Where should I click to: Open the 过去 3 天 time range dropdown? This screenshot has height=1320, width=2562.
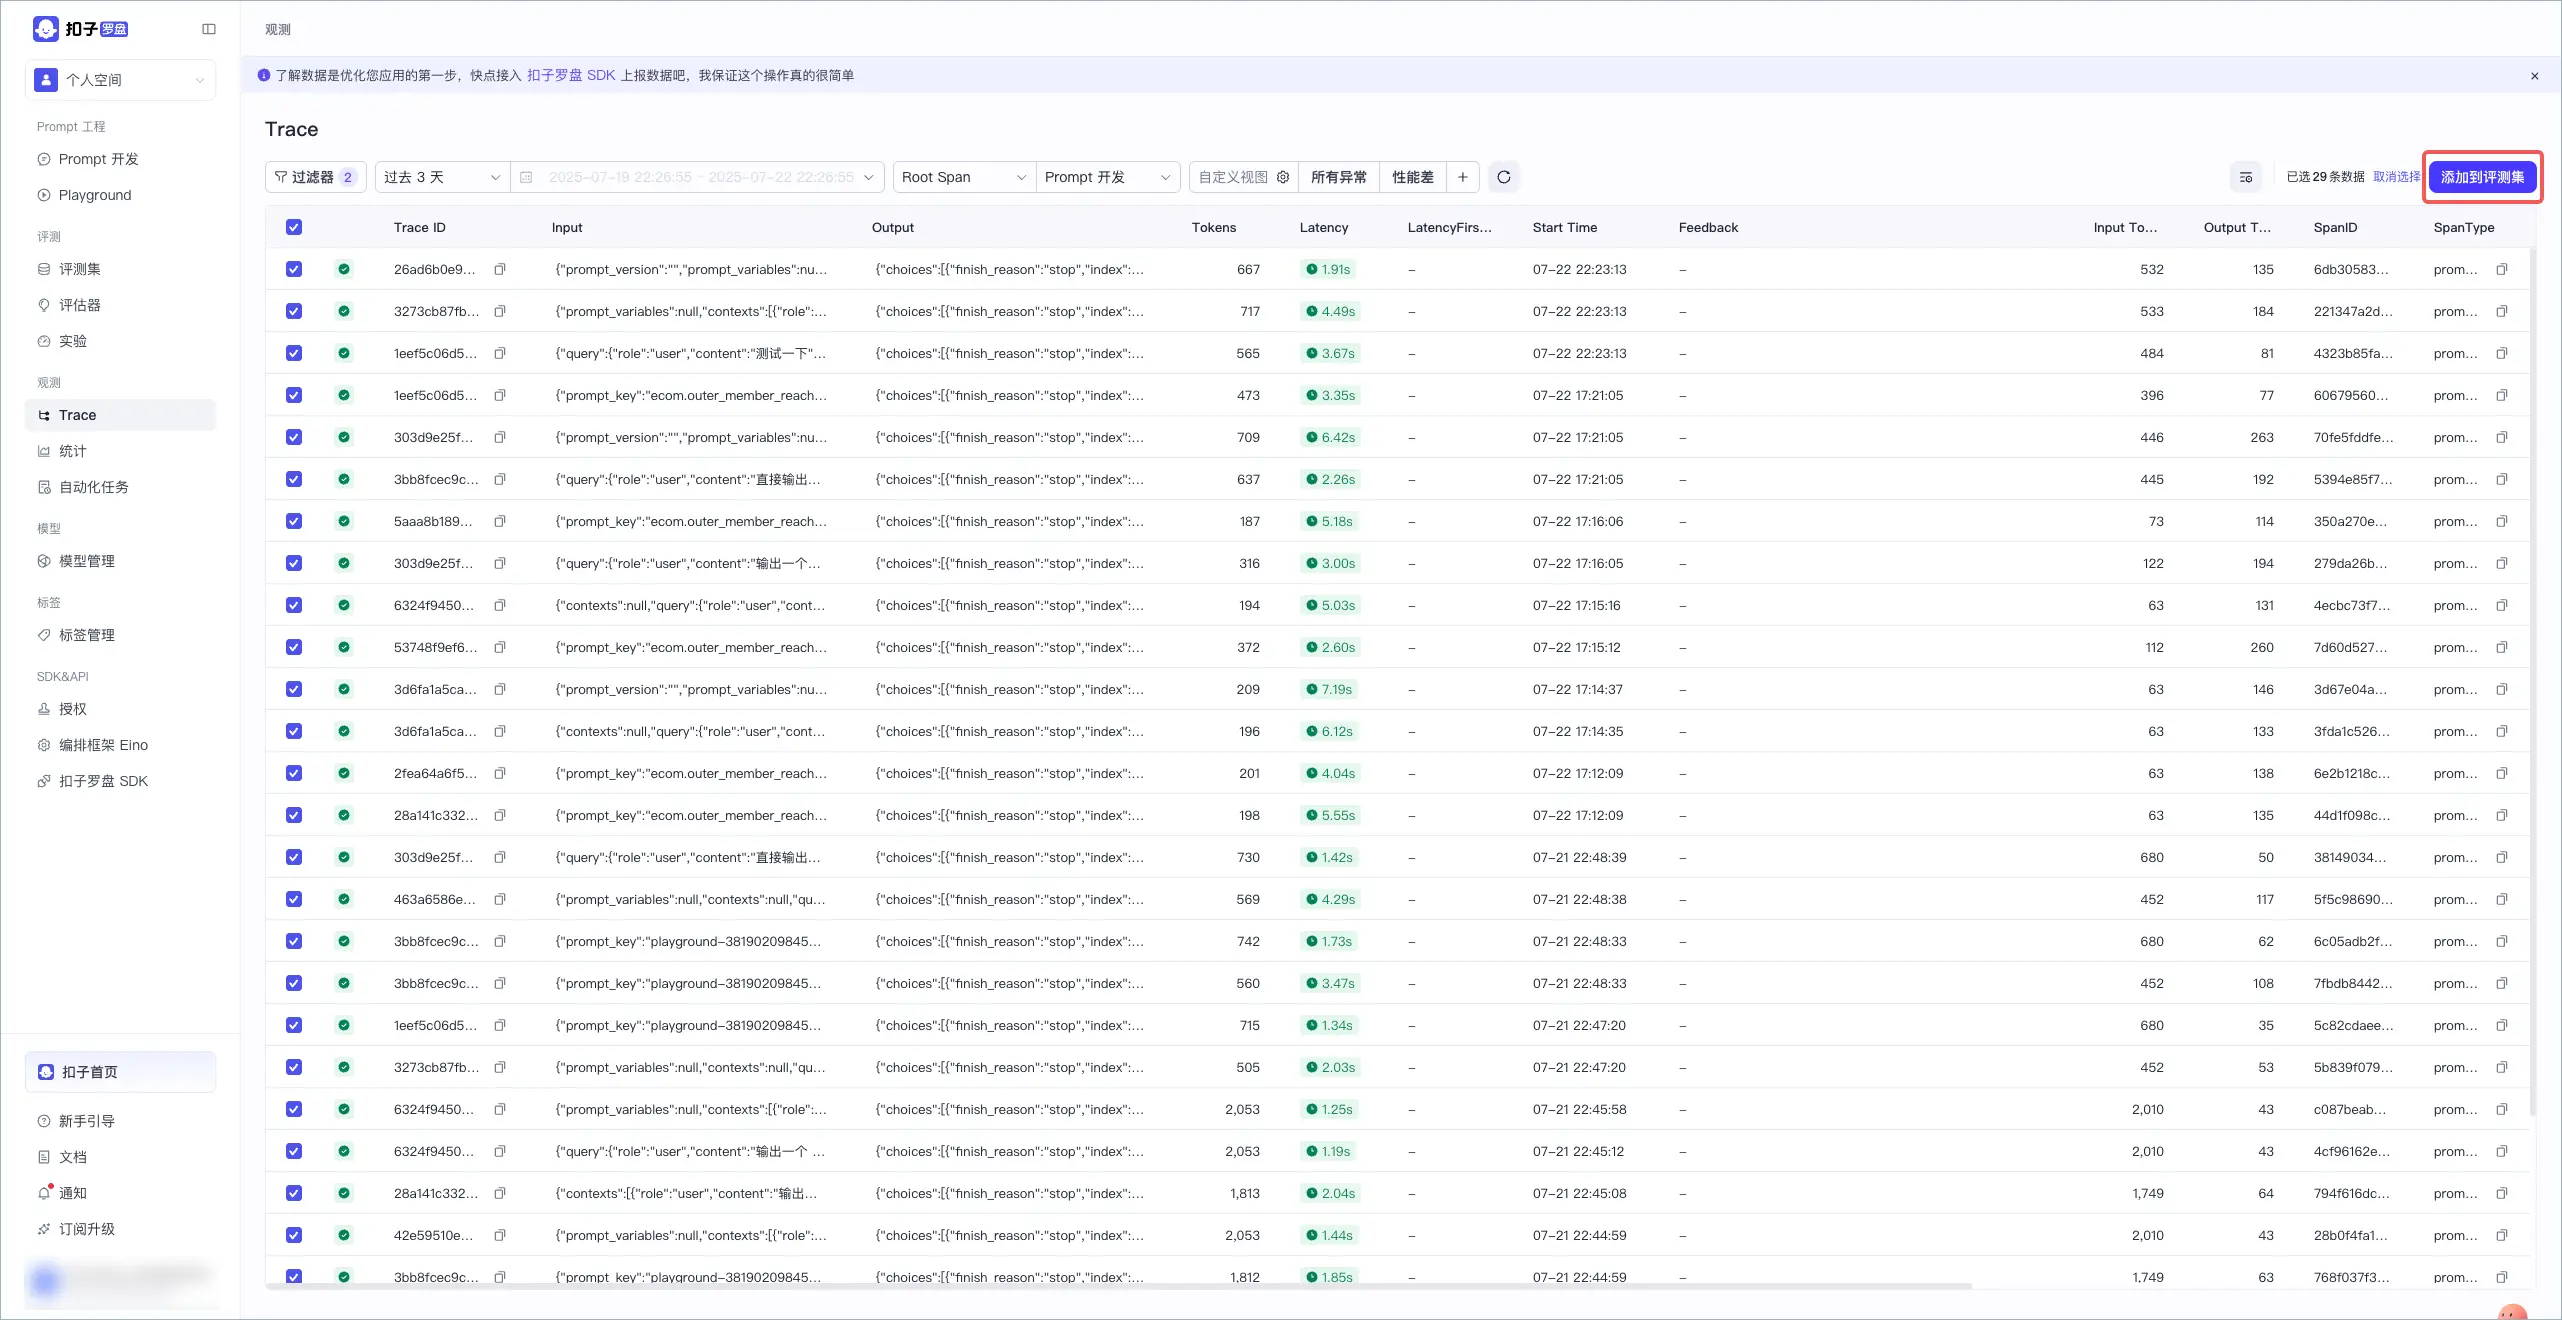pos(442,177)
